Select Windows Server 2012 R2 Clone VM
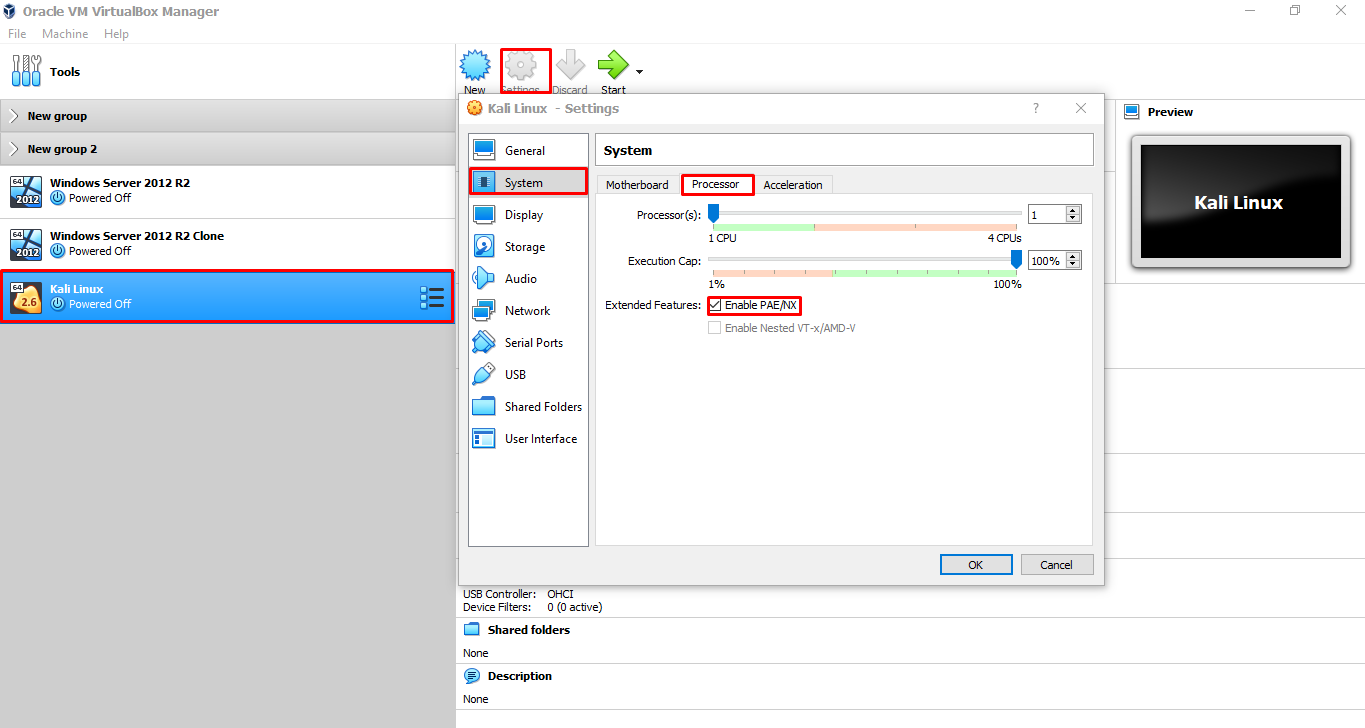The width and height of the screenshot is (1365, 728). [x=227, y=244]
